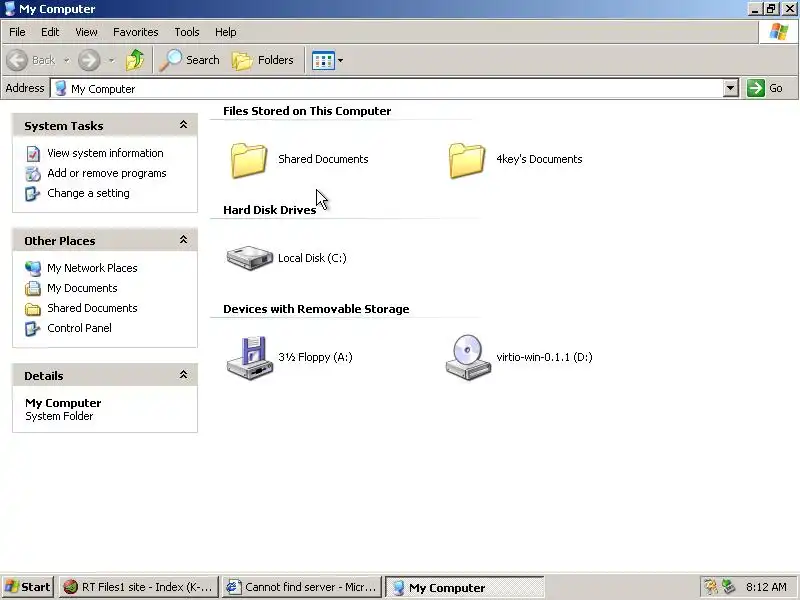Click the My Network Places icon
The width and height of the screenshot is (800, 600).
(x=33, y=268)
